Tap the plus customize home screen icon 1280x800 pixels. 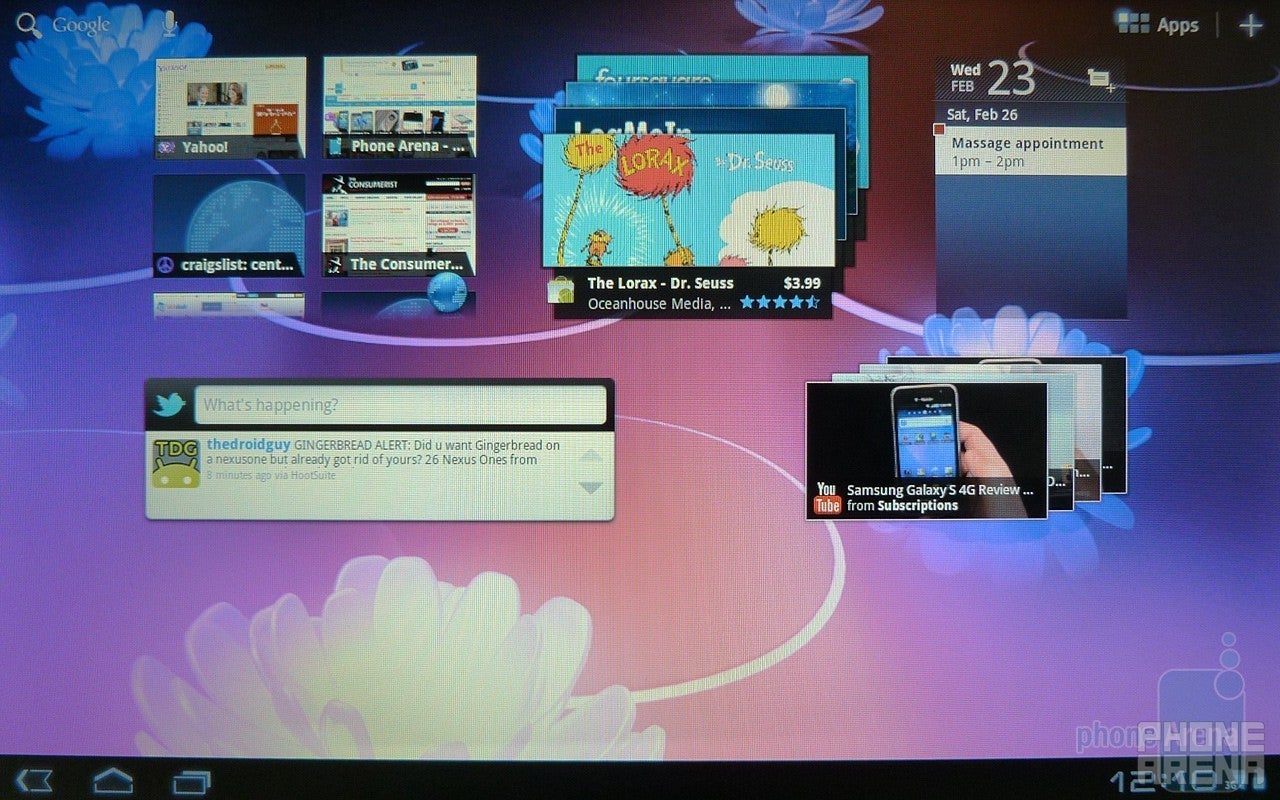(x=1251, y=25)
